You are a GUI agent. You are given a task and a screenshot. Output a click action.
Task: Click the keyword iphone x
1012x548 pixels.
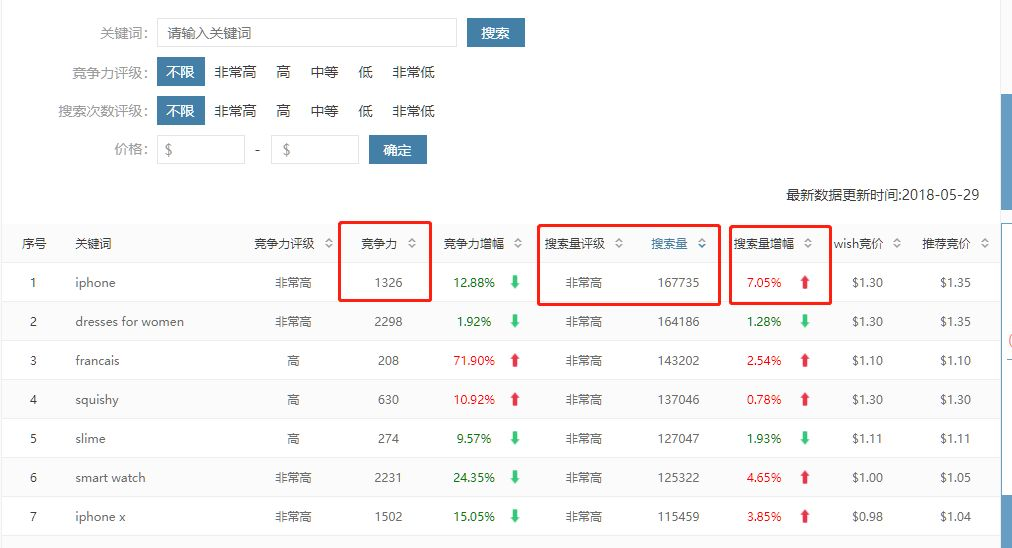tap(100, 517)
